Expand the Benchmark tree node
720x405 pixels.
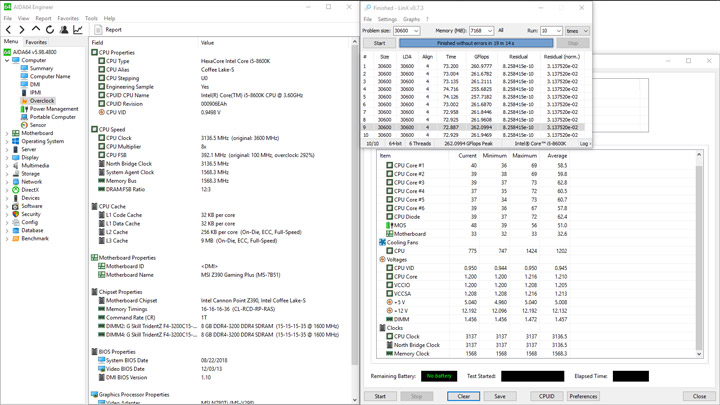click(x=7, y=238)
